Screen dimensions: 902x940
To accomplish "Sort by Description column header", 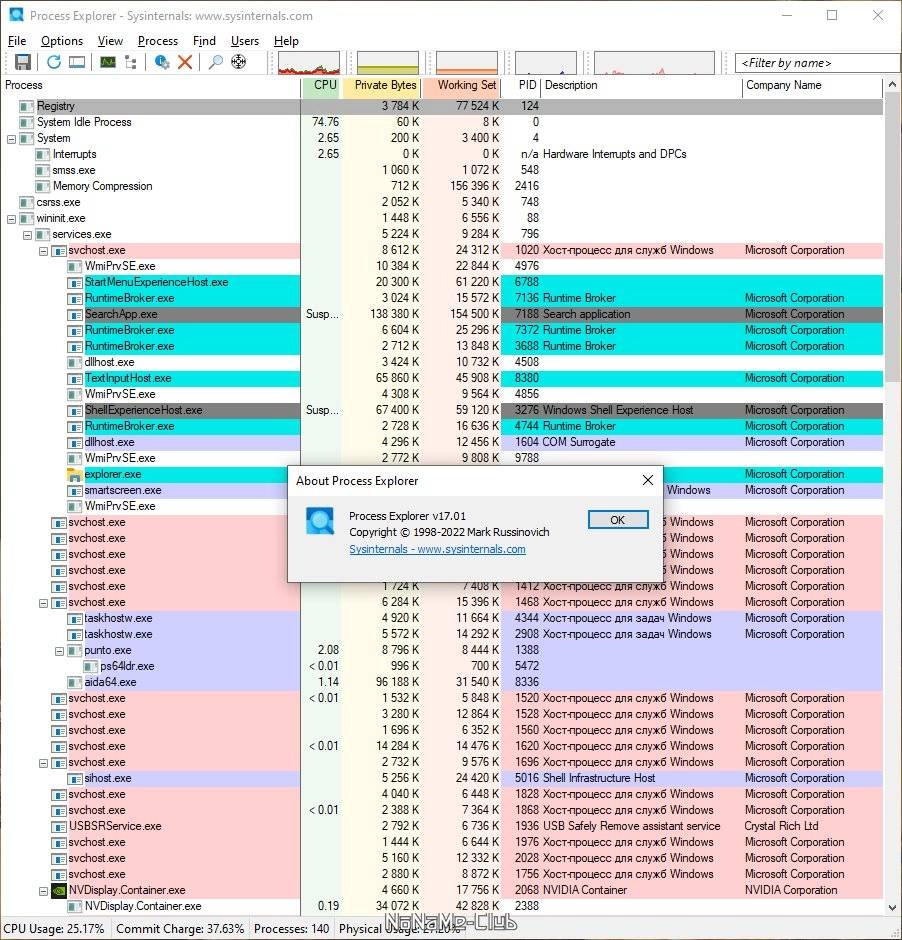I will point(641,85).
